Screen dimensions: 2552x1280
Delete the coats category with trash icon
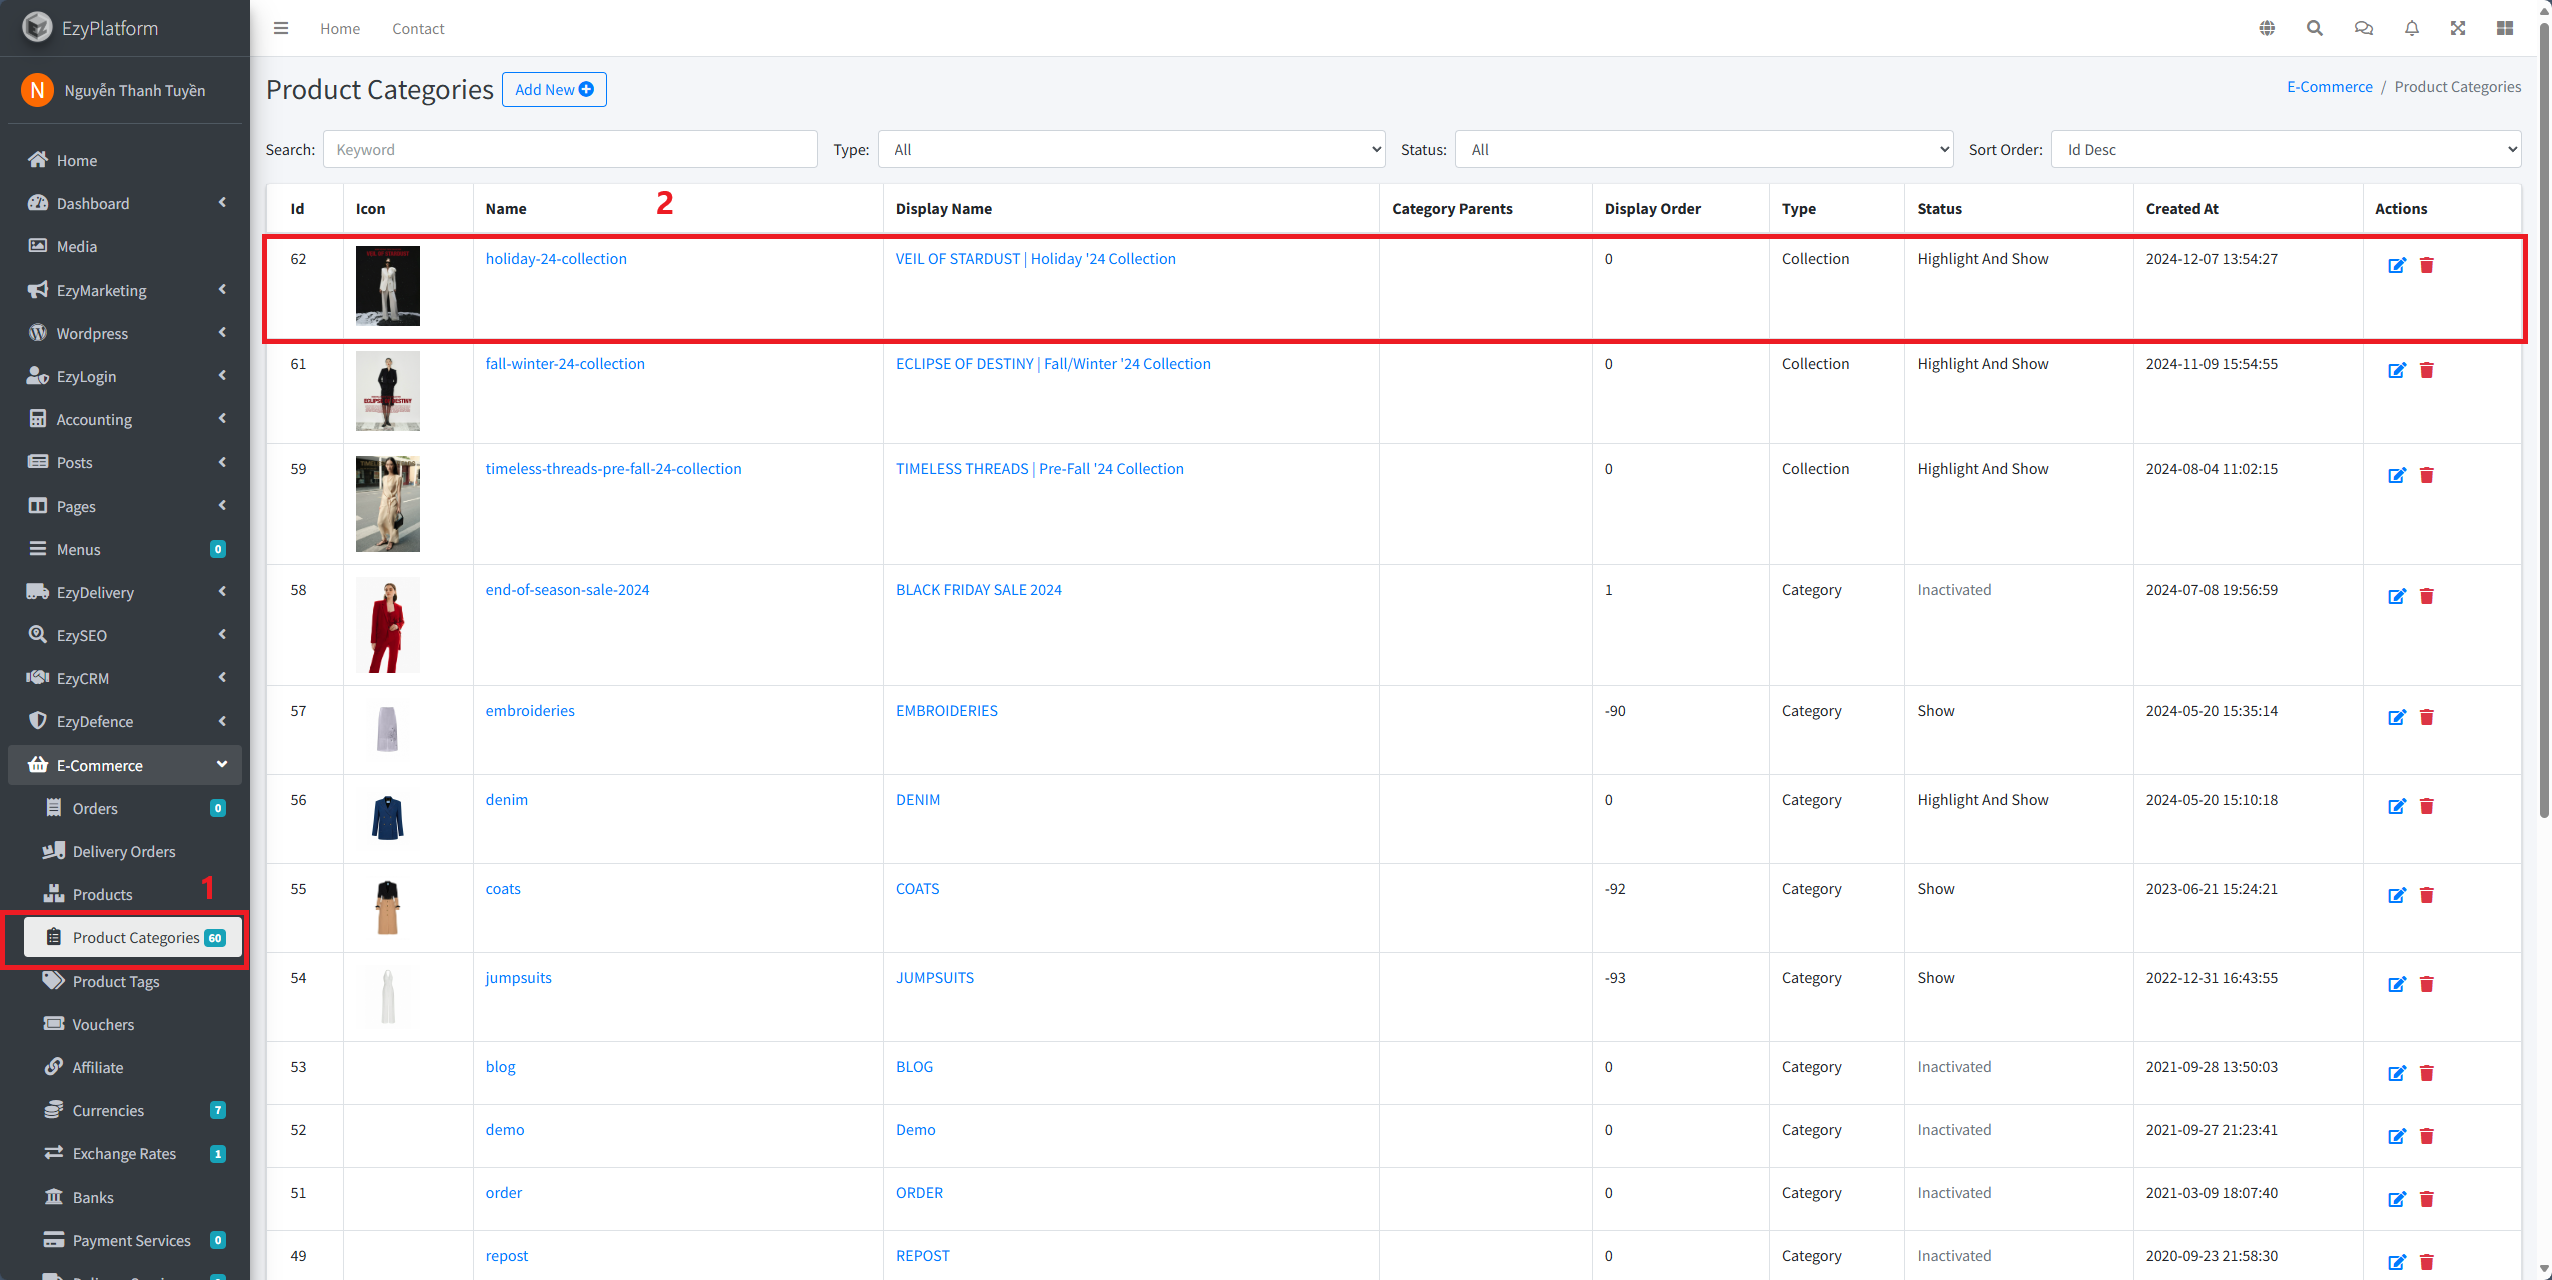click(2426, 895)
